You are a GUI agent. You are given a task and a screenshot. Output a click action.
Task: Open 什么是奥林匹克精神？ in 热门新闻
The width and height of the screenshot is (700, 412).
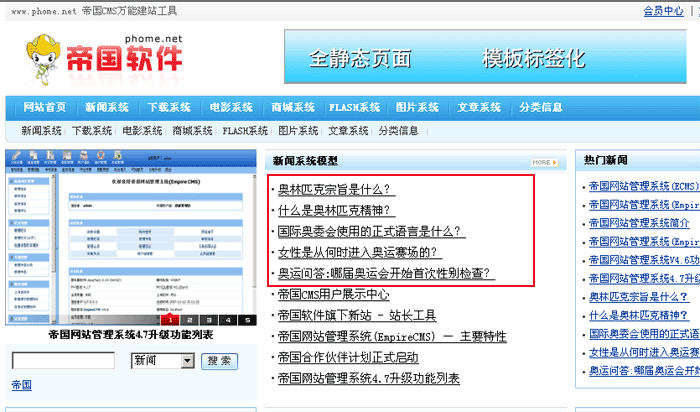click(639, 316)
